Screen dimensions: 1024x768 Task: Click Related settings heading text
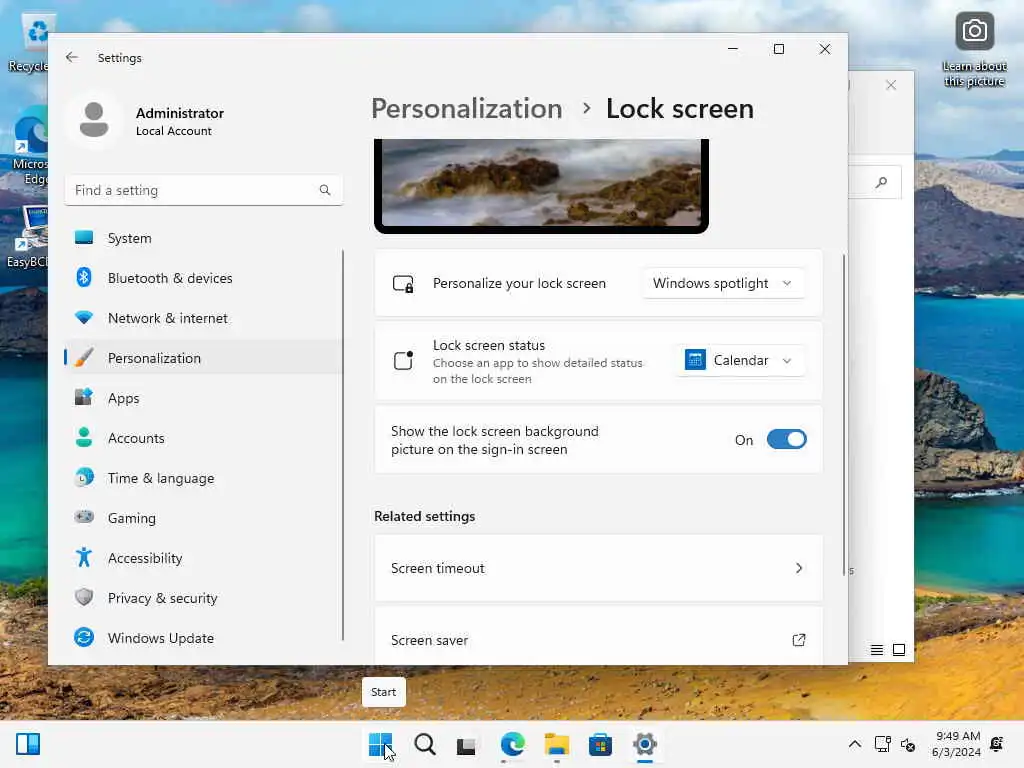[x=424, y=516]
